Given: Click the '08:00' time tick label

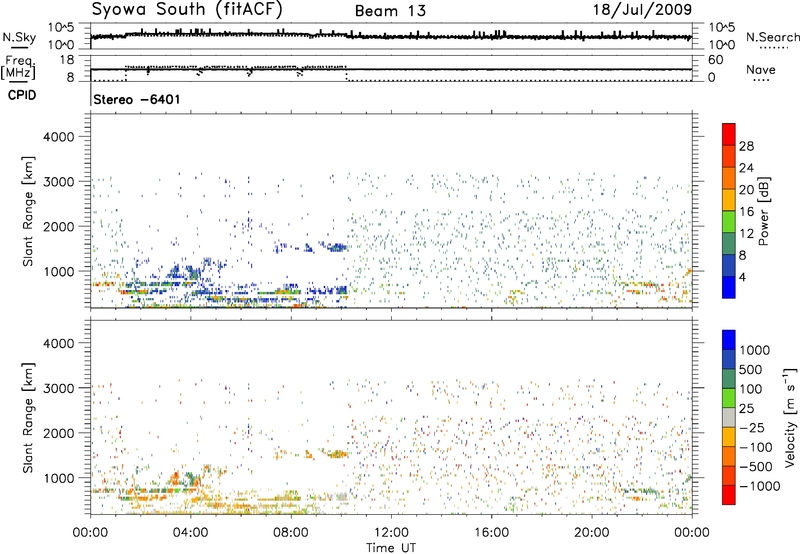Looking at the screenshot, I should [x=291, y=533].
